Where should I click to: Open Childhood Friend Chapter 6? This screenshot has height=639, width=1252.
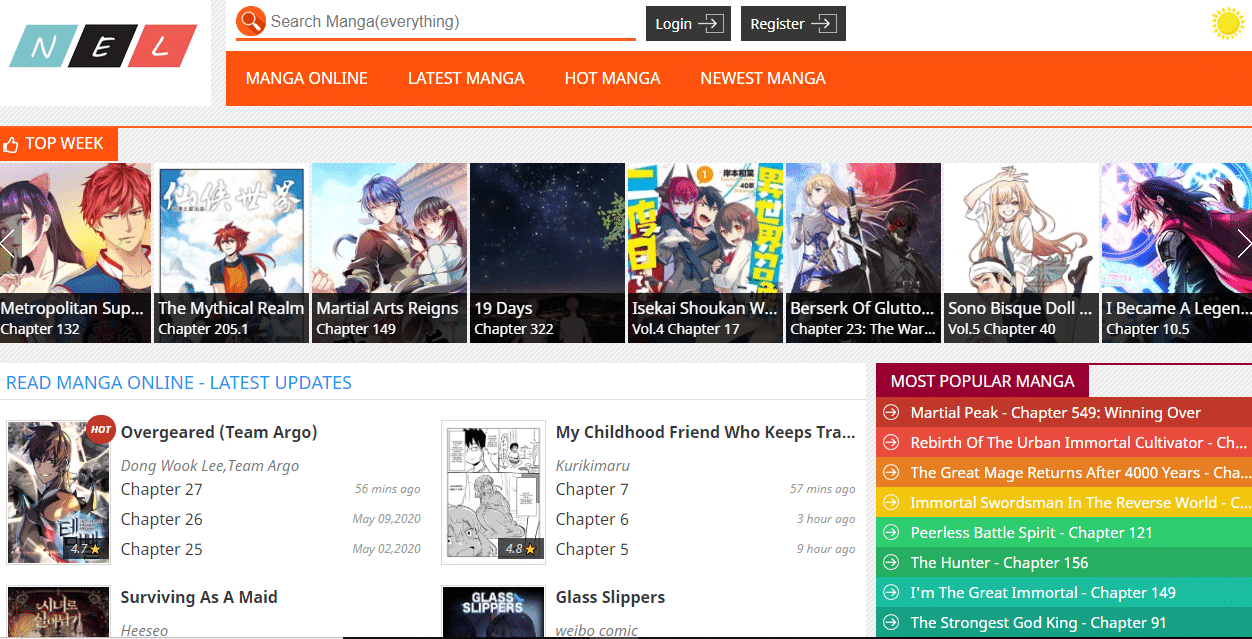592,519
